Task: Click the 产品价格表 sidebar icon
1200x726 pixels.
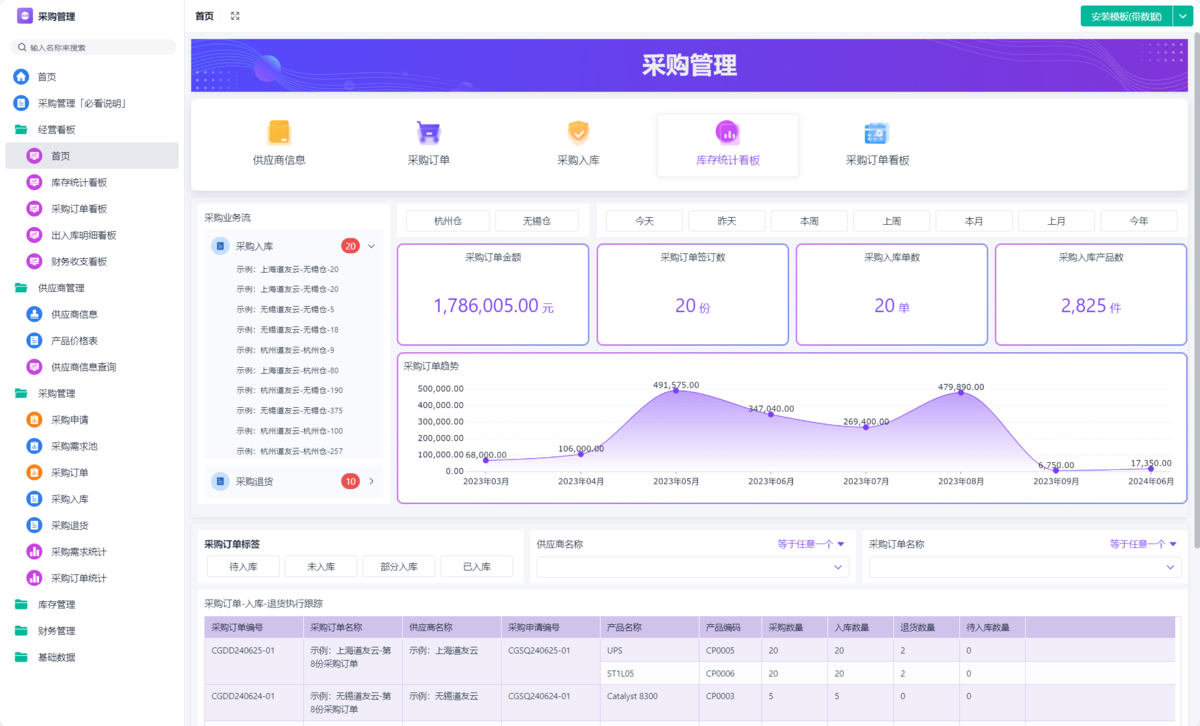Action: pos(34,341)
